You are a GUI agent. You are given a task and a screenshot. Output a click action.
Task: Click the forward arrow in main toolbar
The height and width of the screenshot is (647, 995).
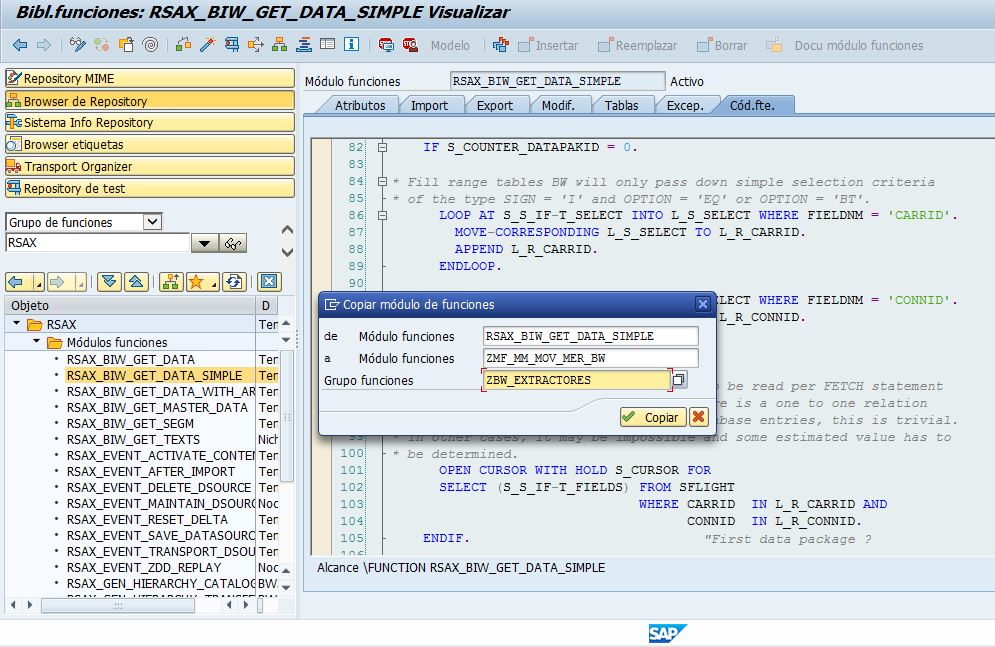coord(44,45)
